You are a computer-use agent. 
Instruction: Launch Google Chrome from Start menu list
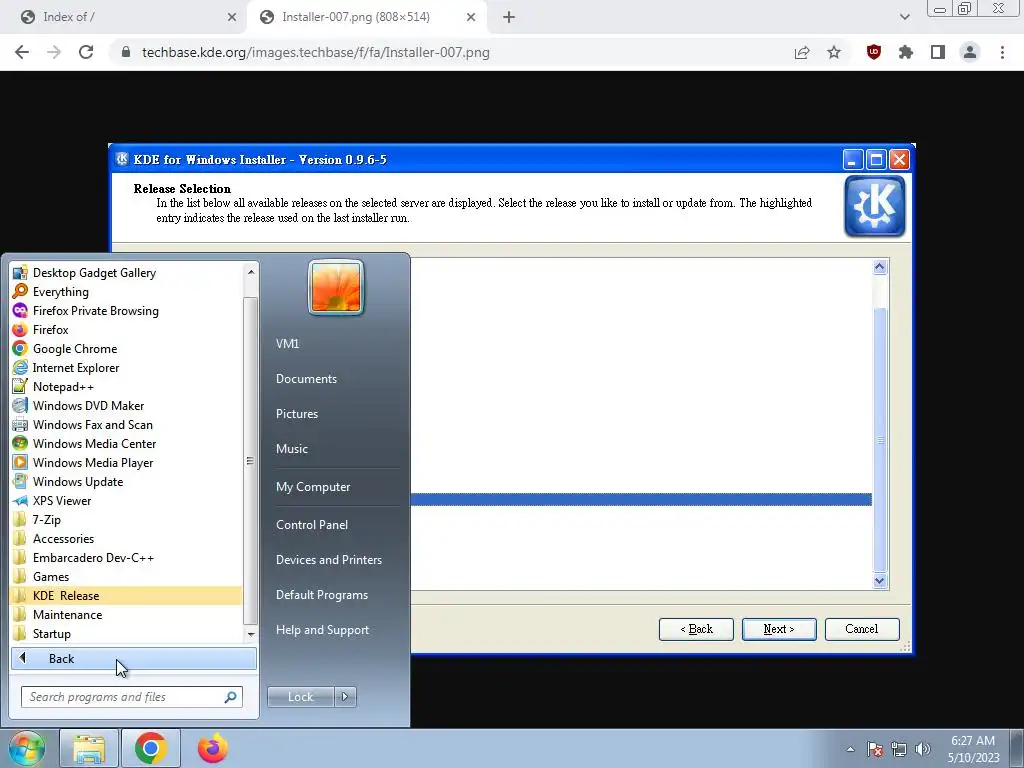pyautogui.click(x=126, y=348)
